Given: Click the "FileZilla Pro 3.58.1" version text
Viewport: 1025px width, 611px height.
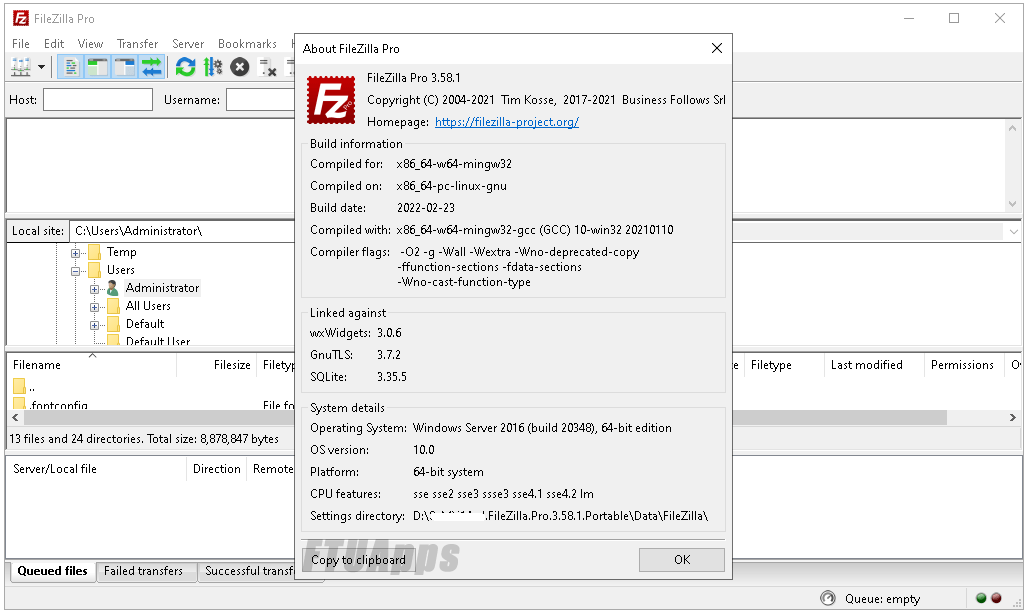Looking at the screenshot, I should click(414, 78).
